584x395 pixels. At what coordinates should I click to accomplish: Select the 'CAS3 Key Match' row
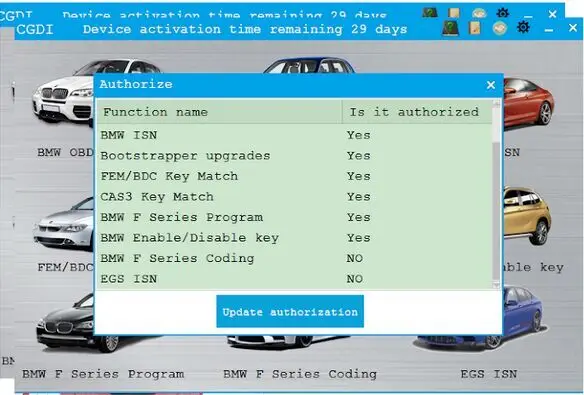[x=294, y=197]
